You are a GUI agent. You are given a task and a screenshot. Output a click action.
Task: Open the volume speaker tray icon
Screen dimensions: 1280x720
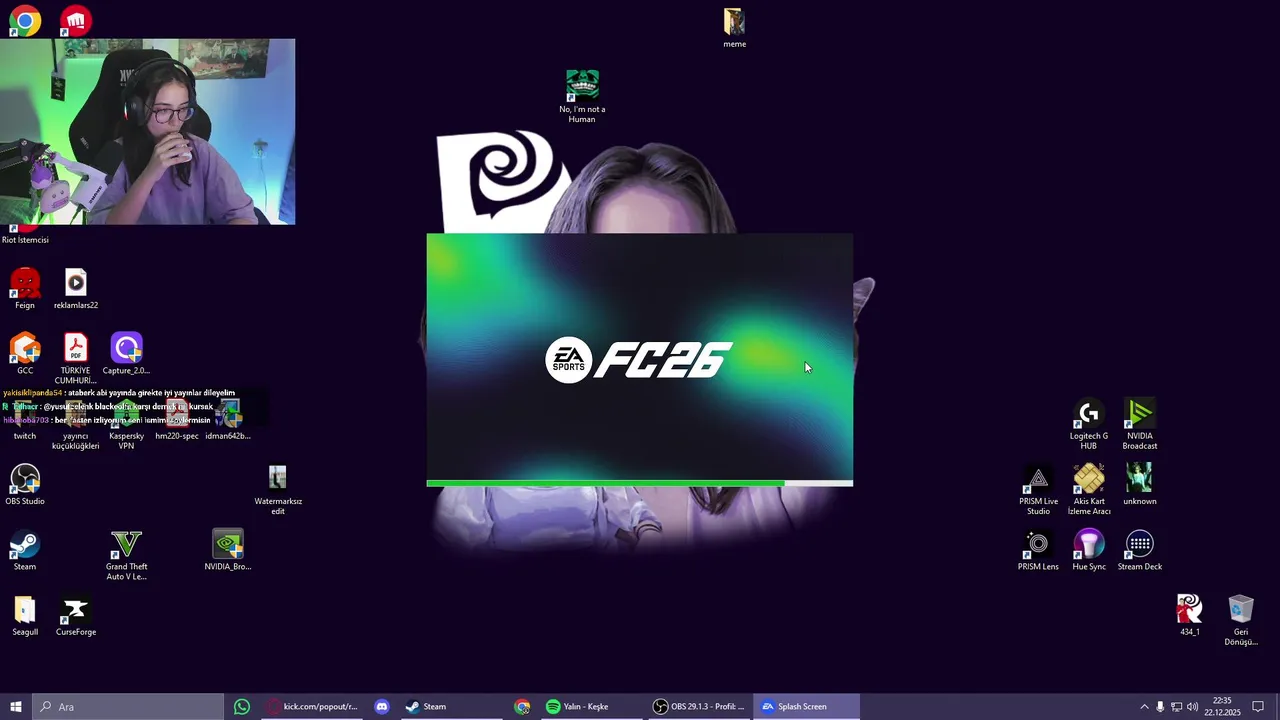tap(1192, 707)
